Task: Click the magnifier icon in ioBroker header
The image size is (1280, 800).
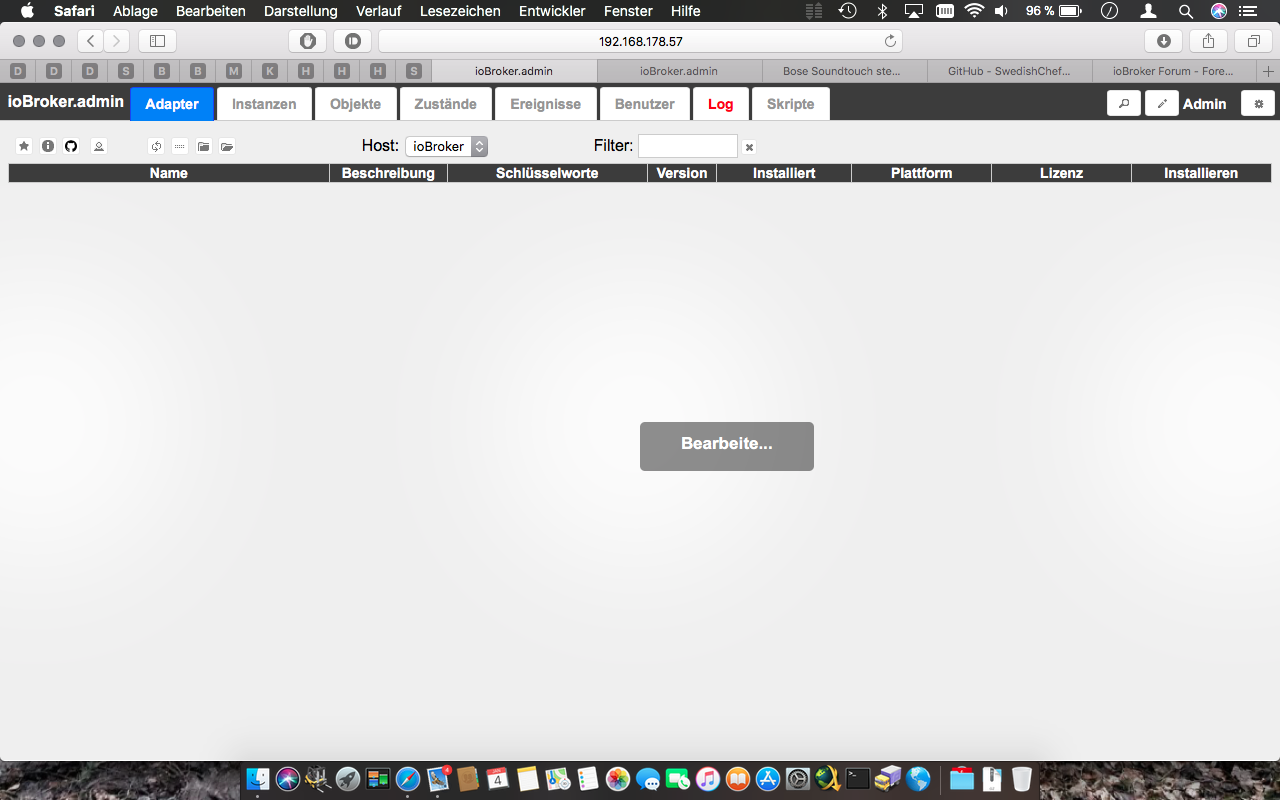Action: click(1124, 104)
